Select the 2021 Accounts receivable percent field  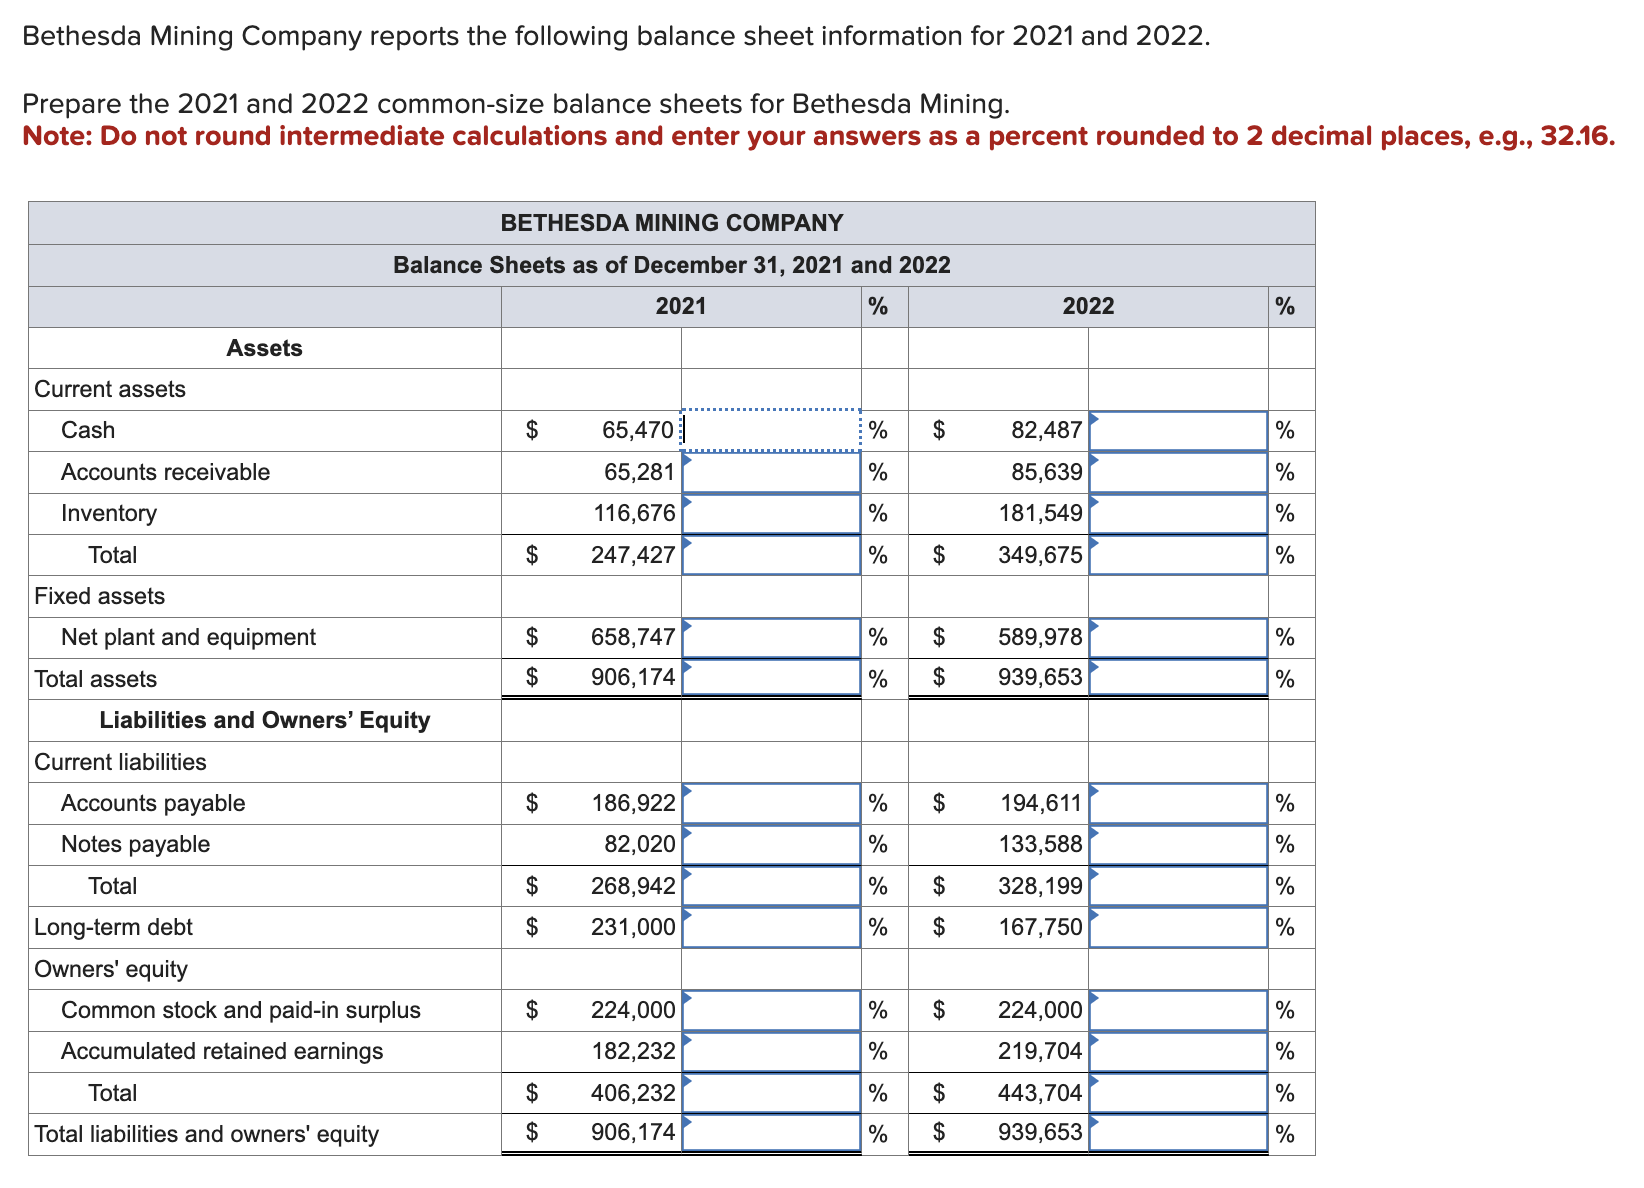click(x=771, y=472)
